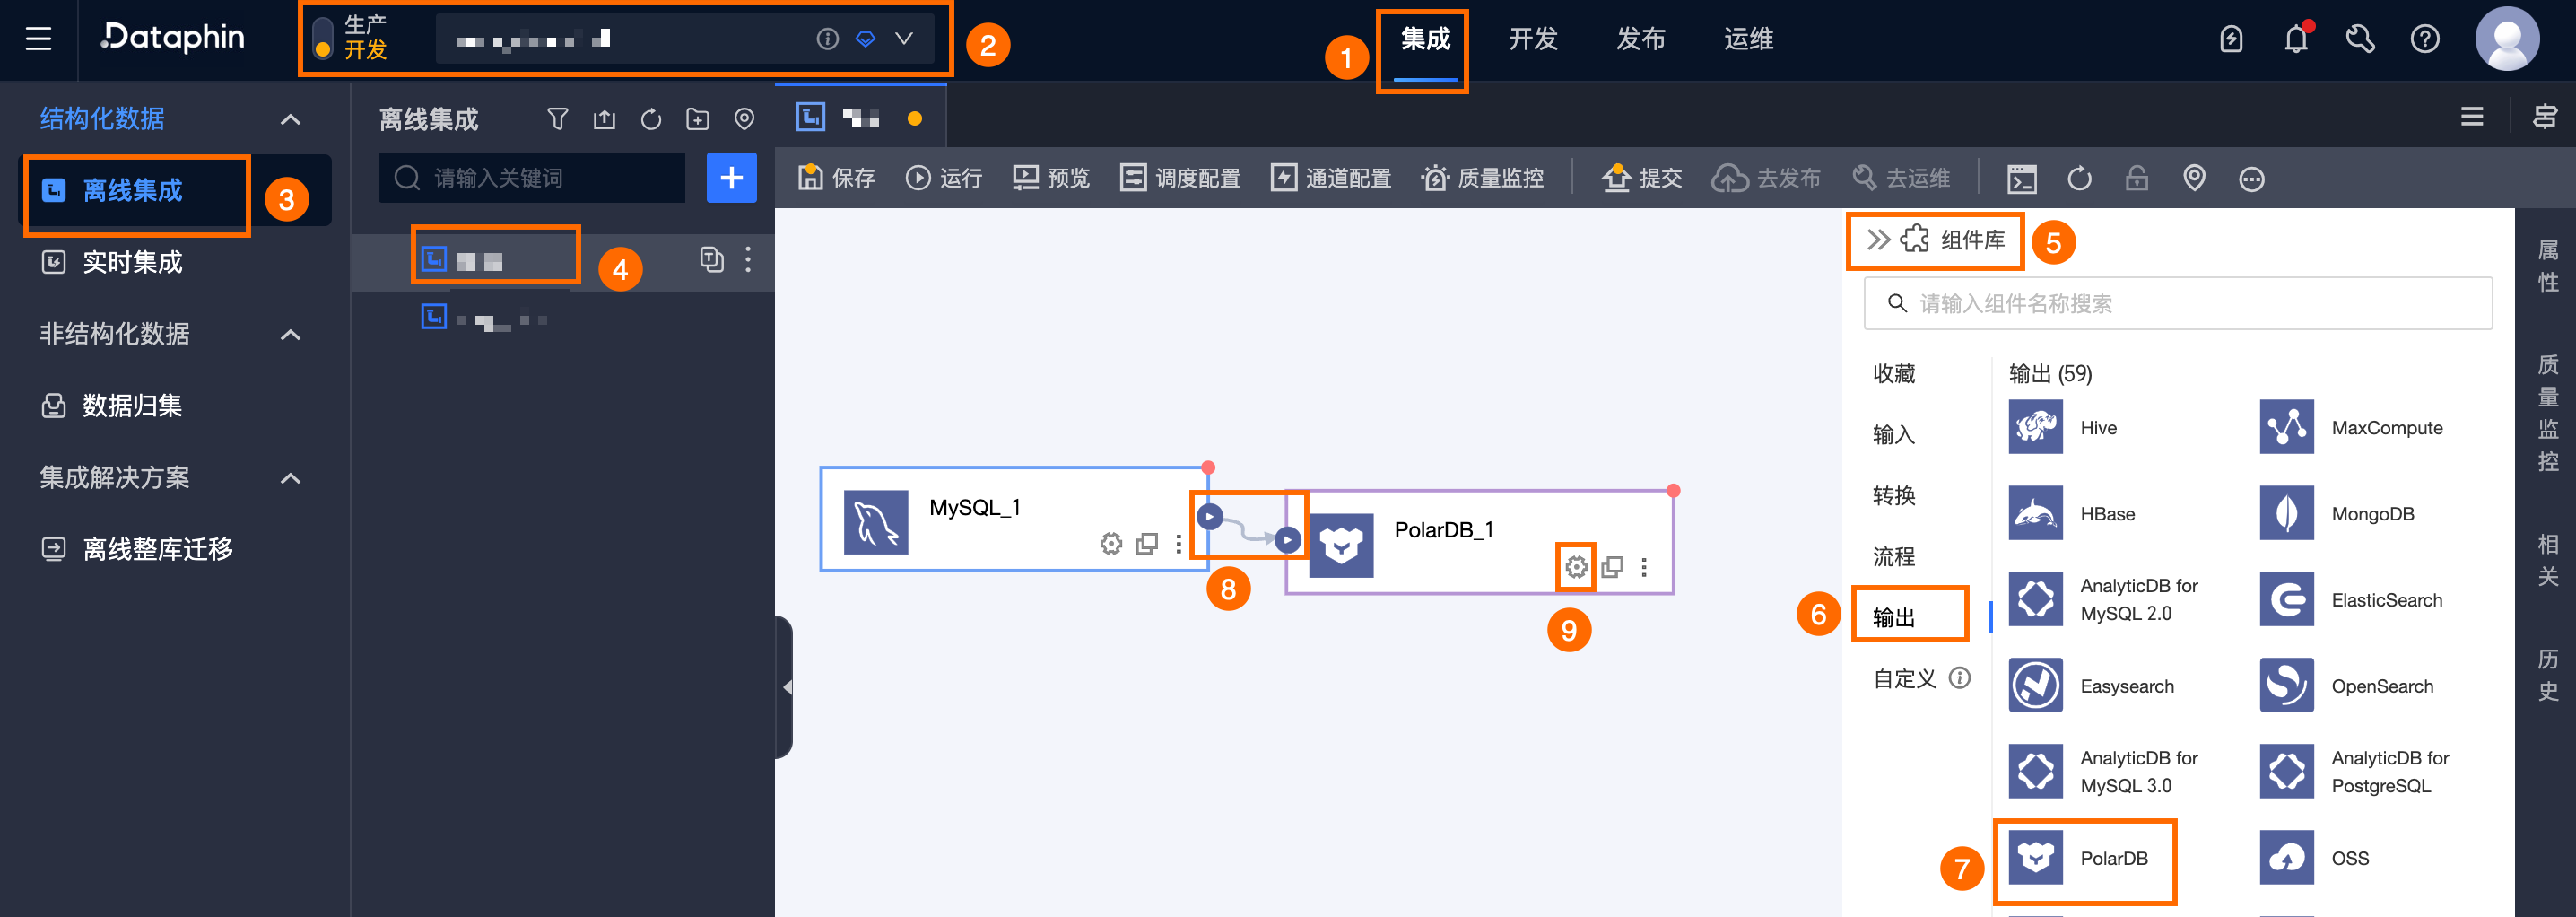2576x917 pixels.
Task: Open the wrench tools icon
Action: (2360, 39)
